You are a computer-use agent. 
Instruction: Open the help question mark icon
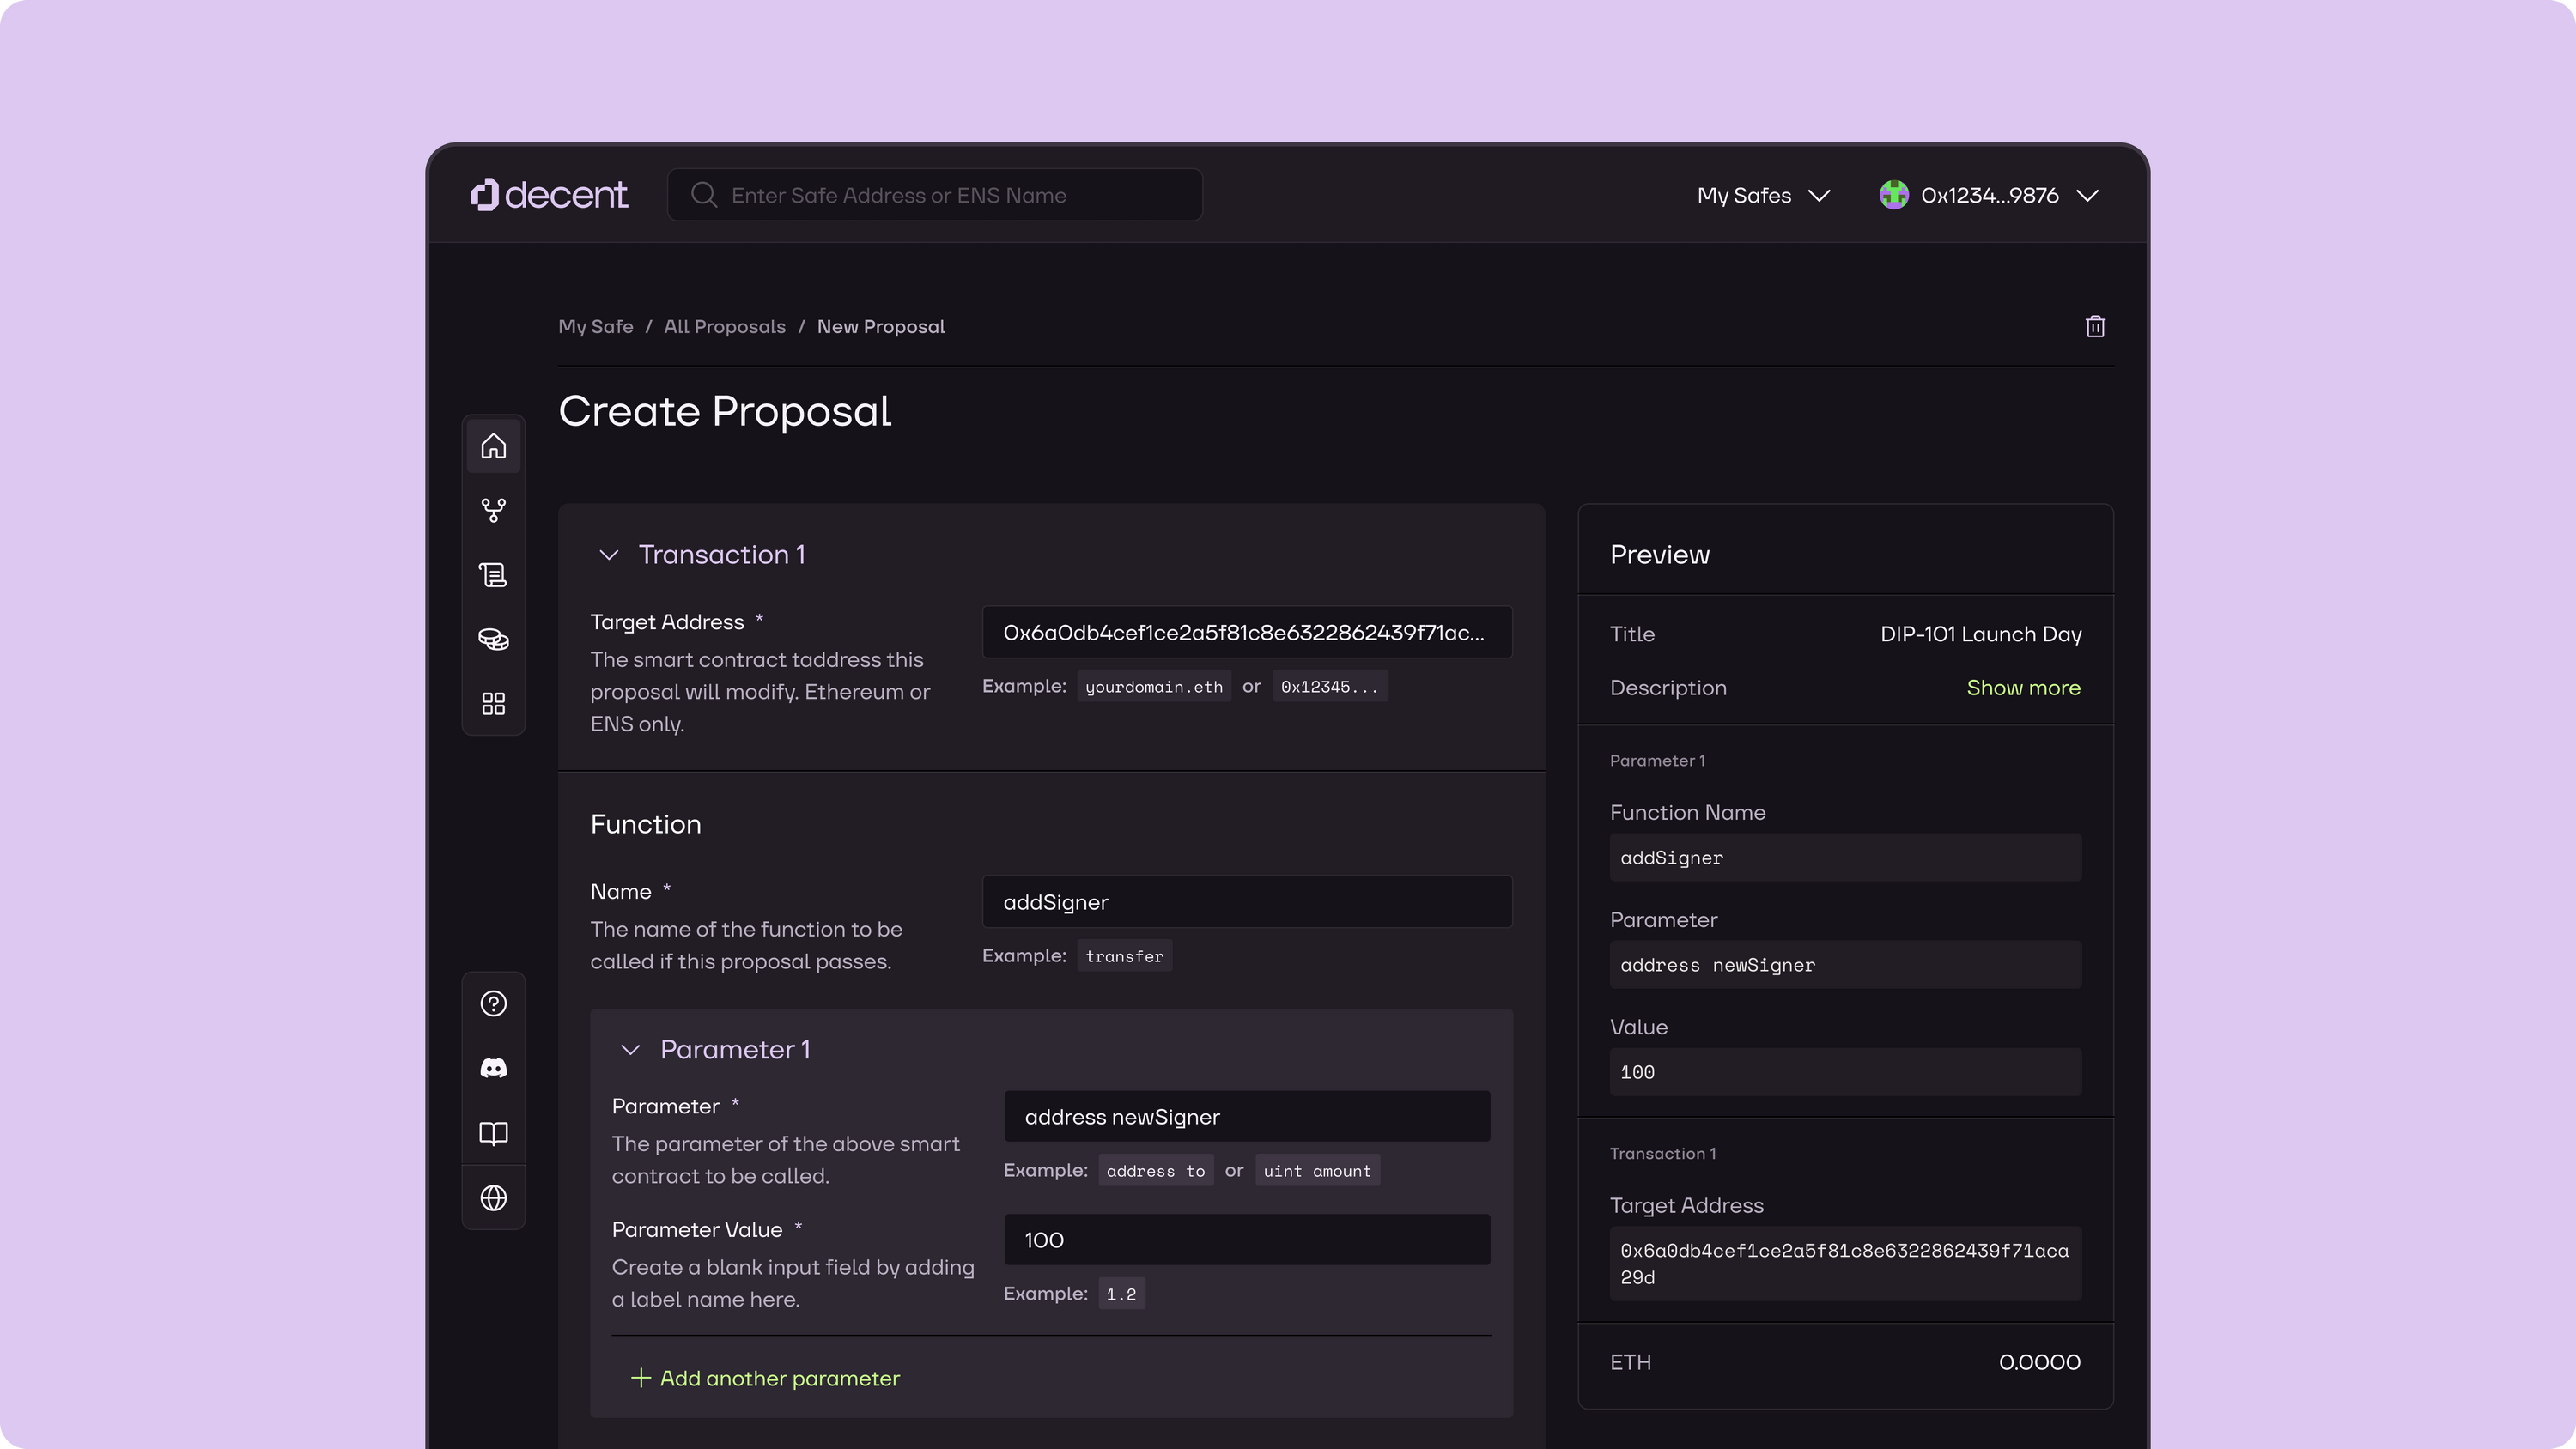click(x=493, y=1004)
